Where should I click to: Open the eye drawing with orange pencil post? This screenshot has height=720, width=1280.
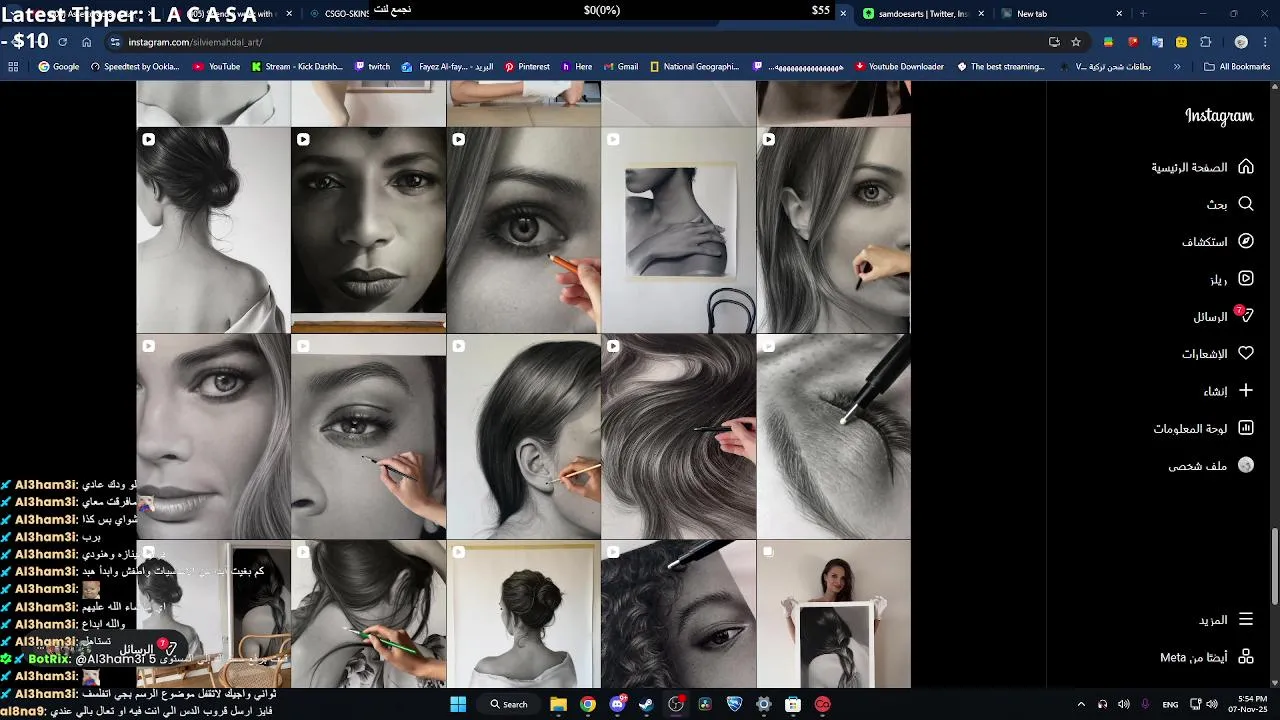(x=523, y=230)
